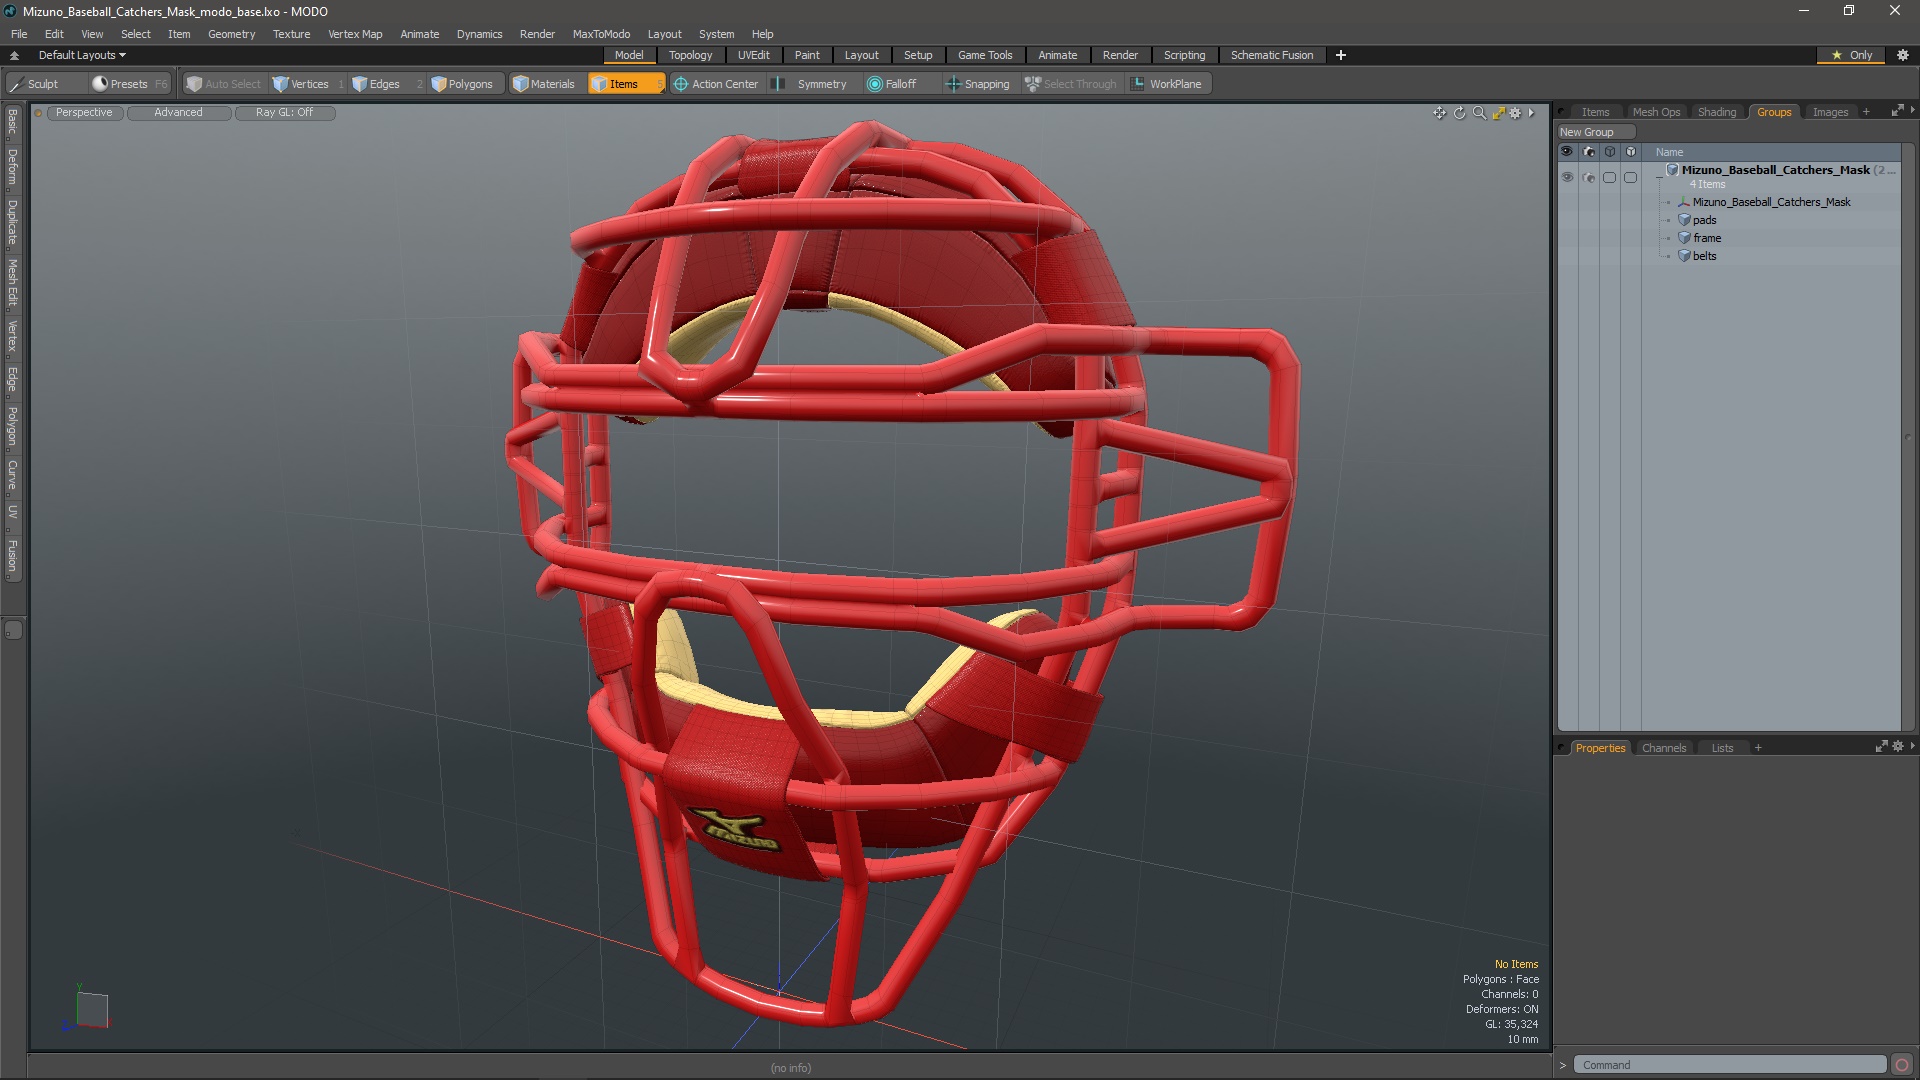Click the viewport rotate icon
The height and width of the screenshot is (1080, 1920).
coord(1459,113)
